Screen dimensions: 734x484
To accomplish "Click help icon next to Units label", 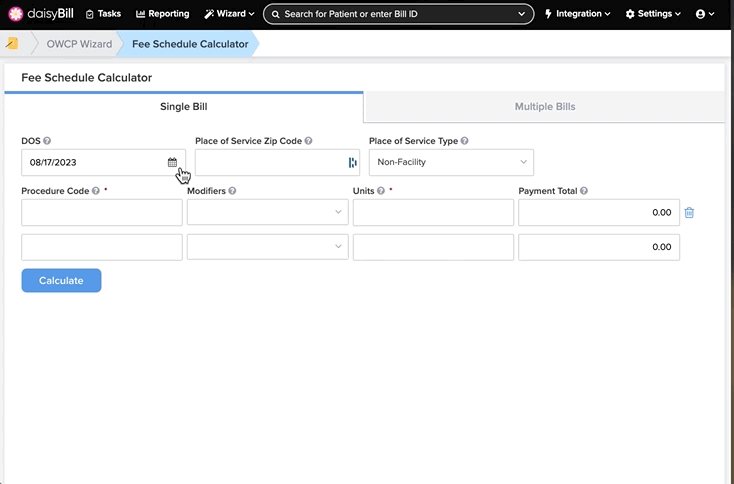I will point(381,191).
